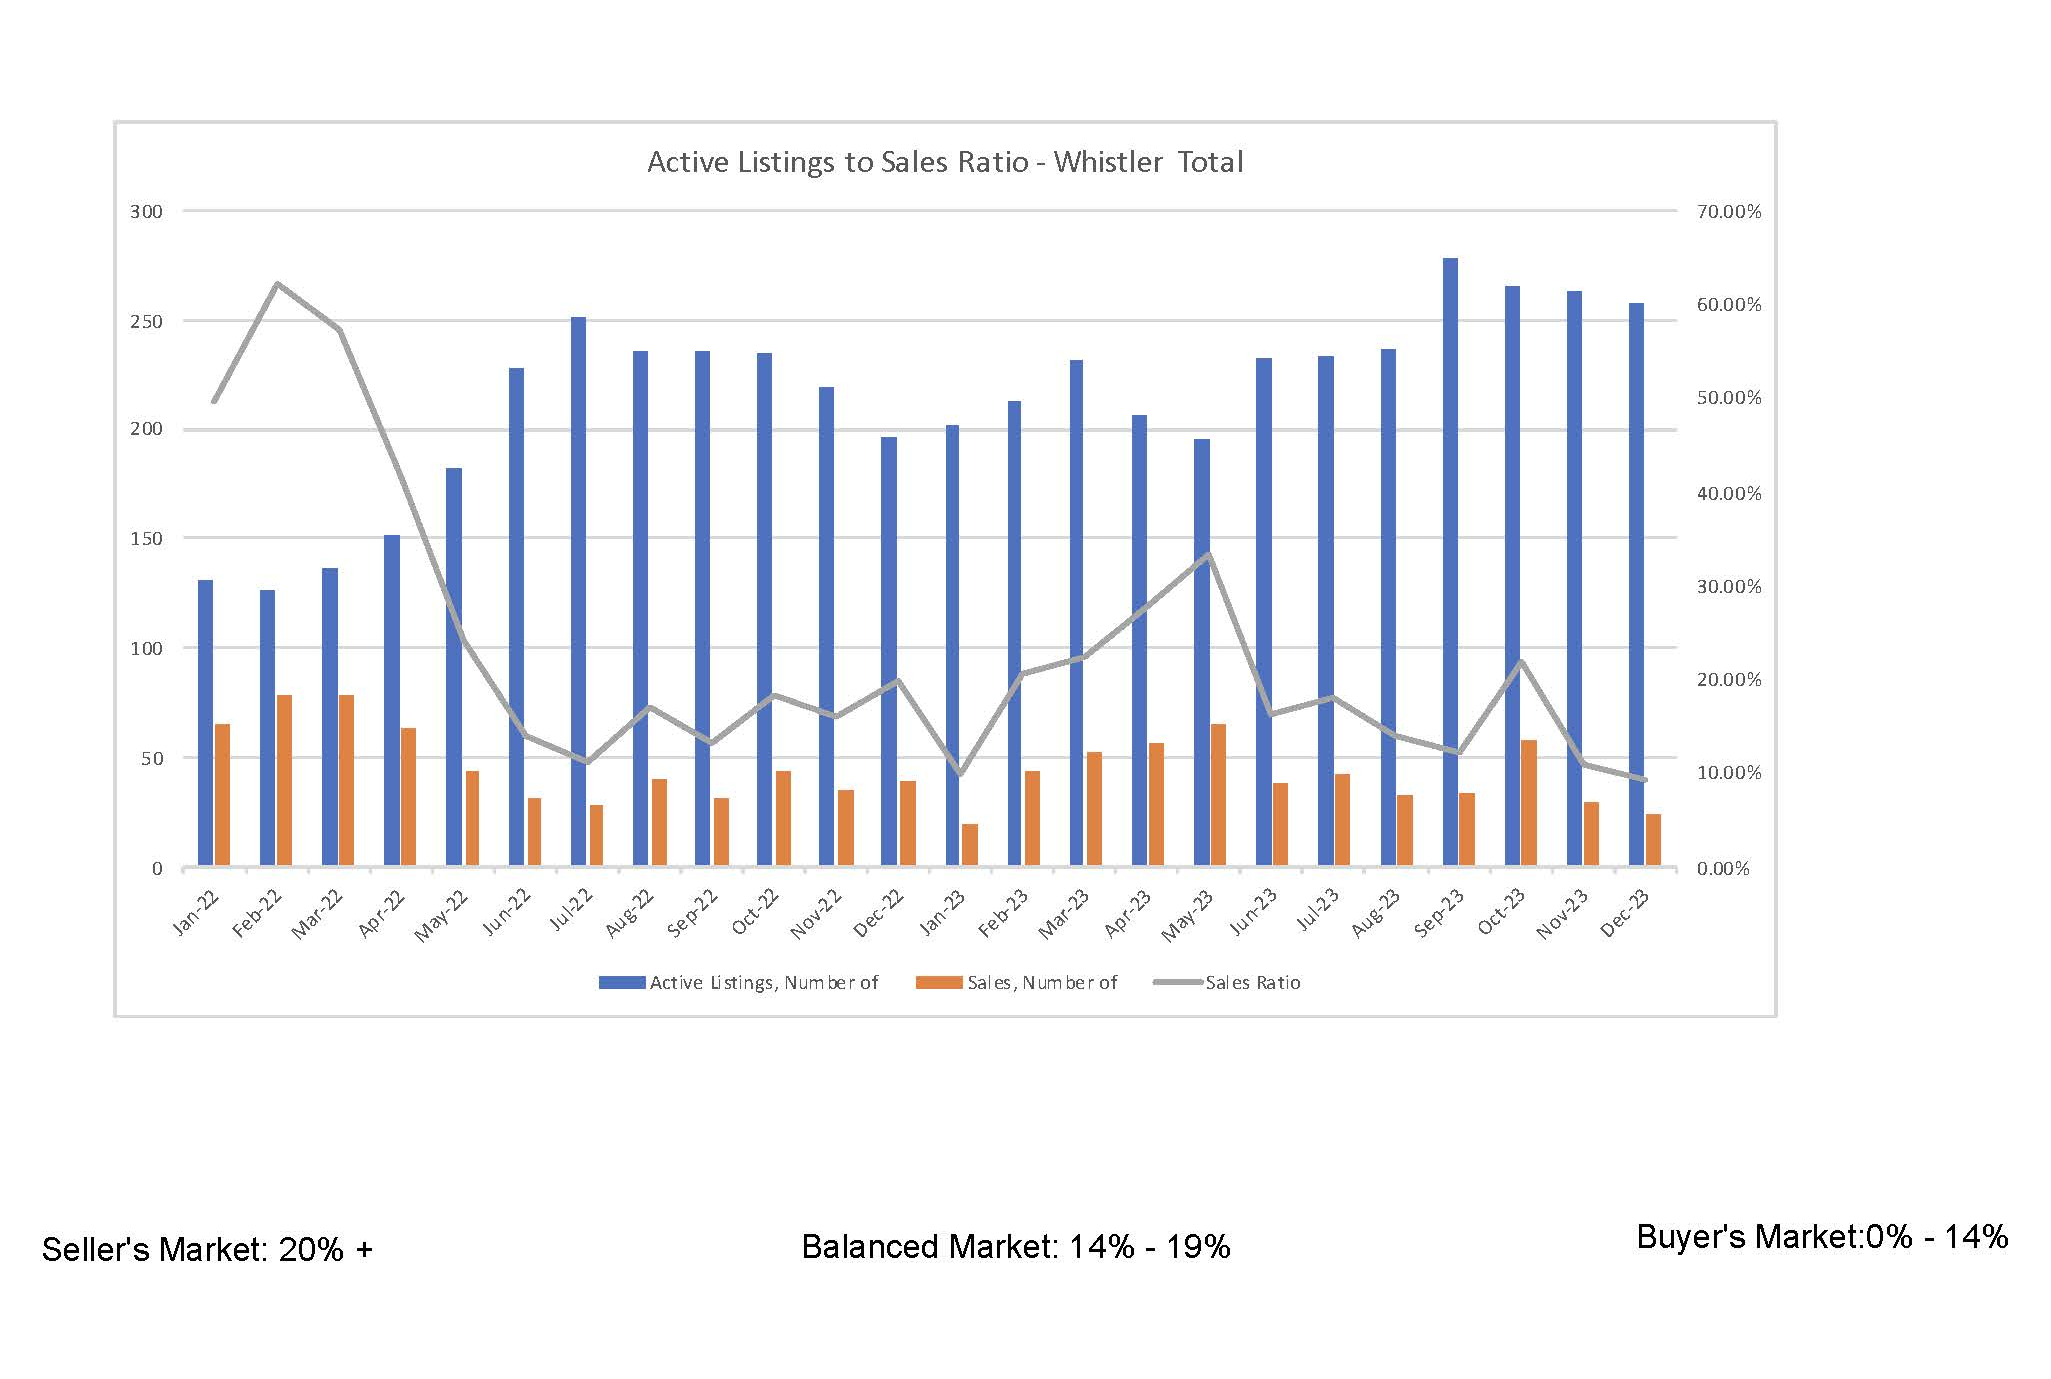This screenshot has width=2051, height=1379.
Task: Click the Mar-22 x-axis label
Action: point(318,913)
